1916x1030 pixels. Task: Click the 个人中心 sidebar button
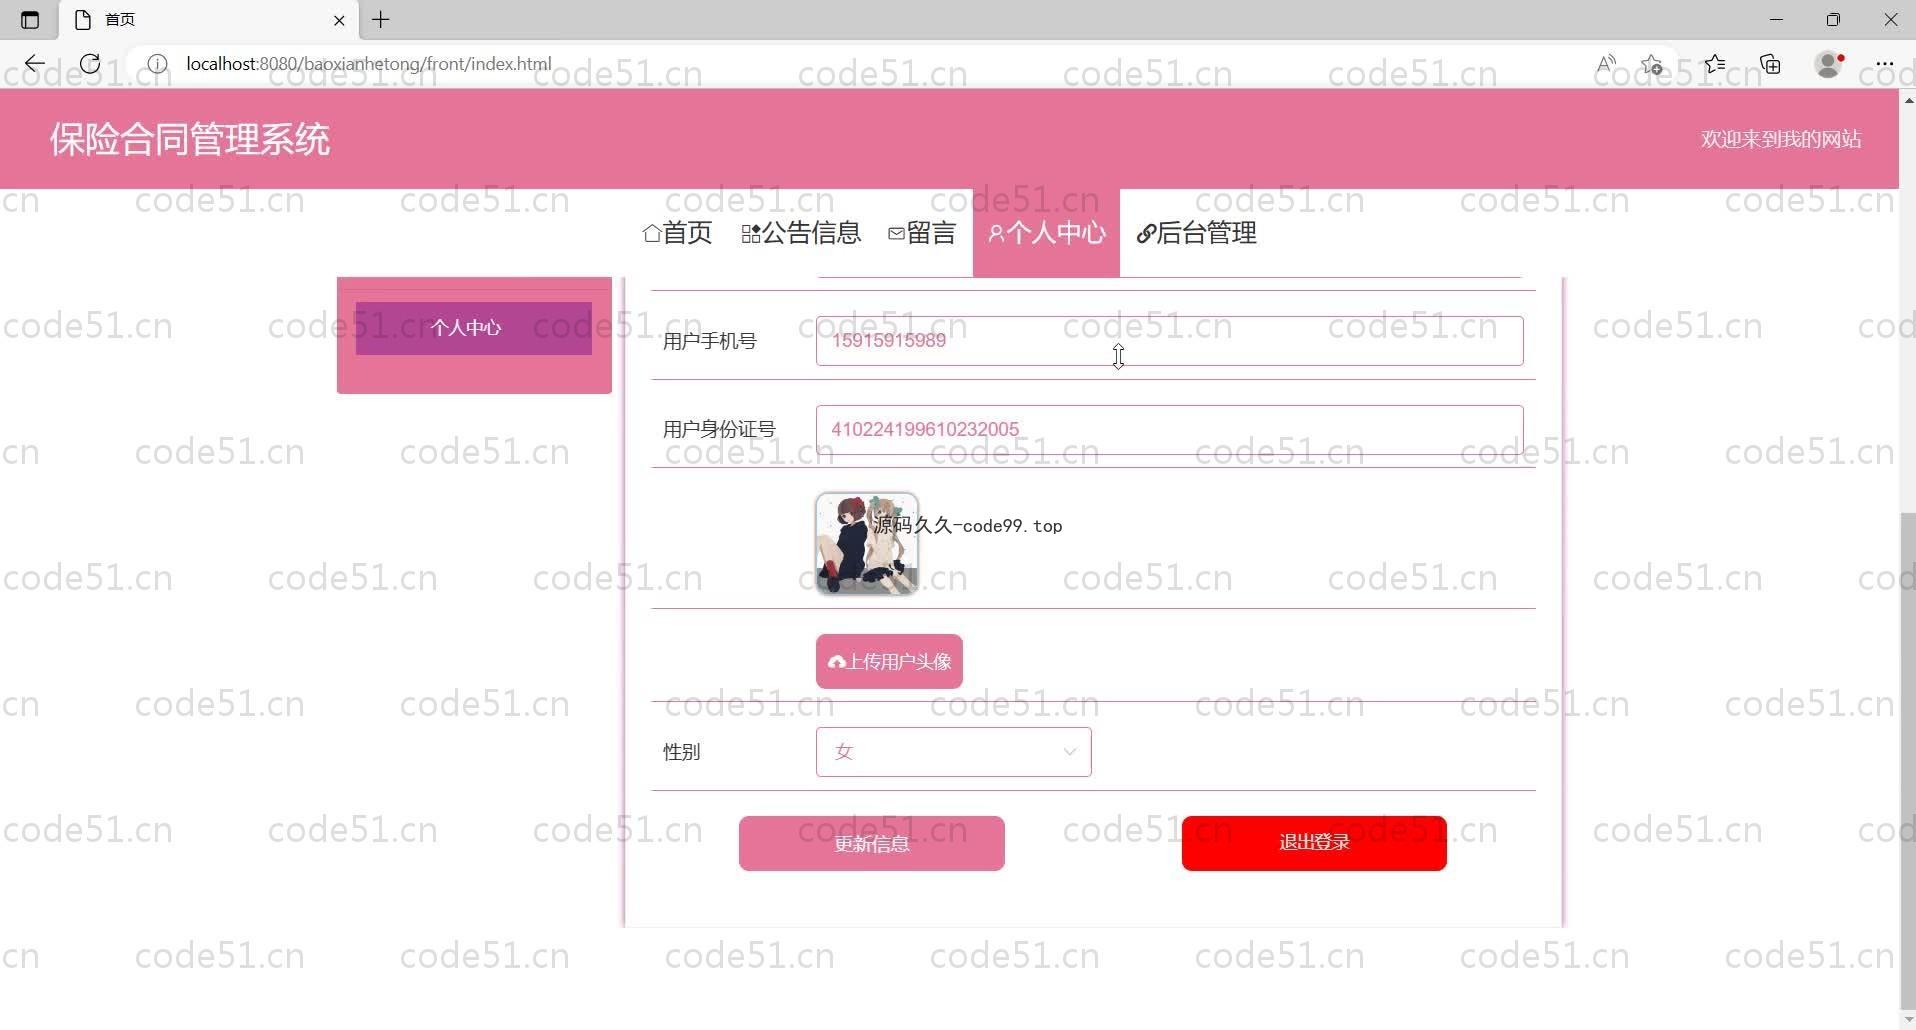pos(473,328)
